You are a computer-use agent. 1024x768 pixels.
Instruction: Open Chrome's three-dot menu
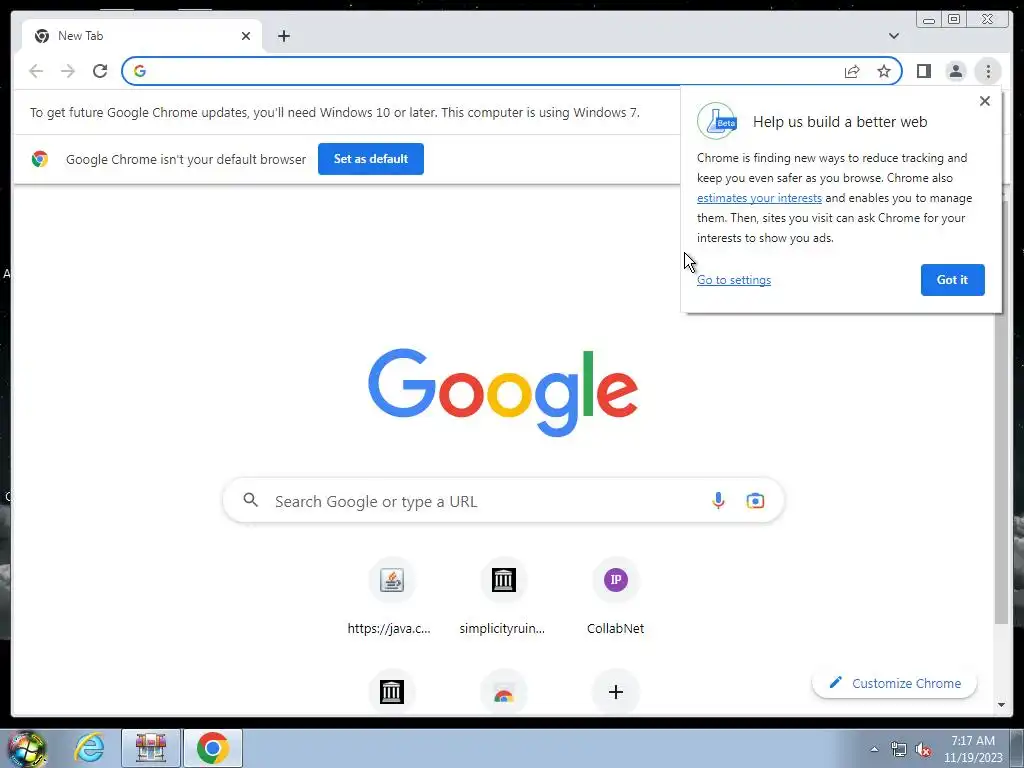(x=988, y=71)
